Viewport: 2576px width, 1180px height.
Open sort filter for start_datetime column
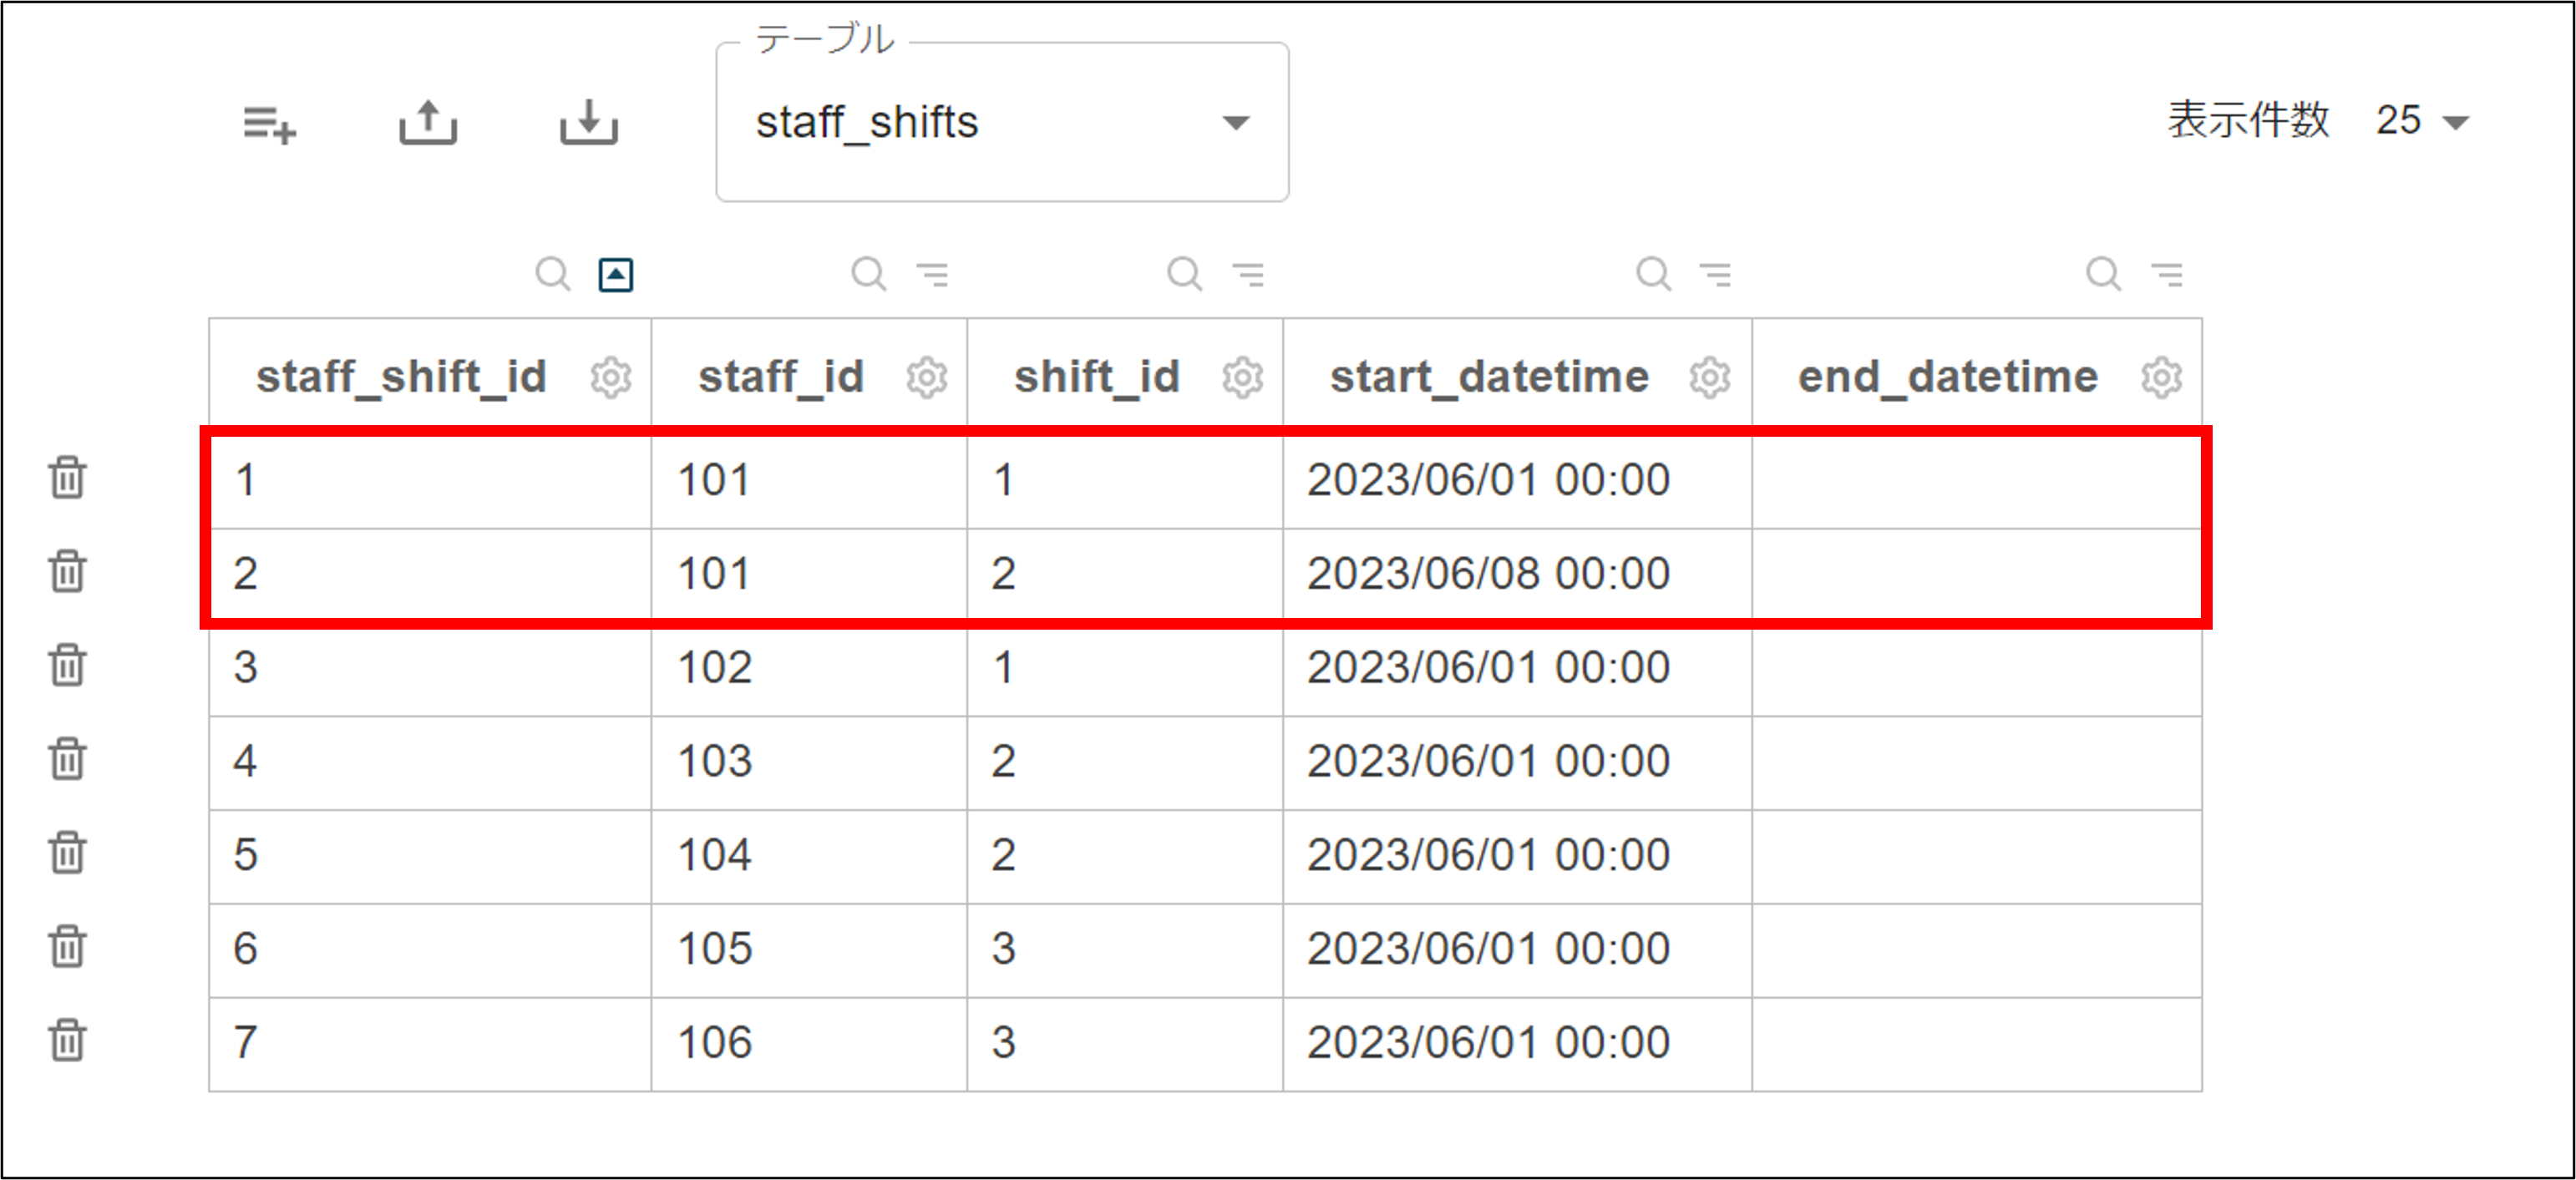pyautogui.click(x=1716, y=274)
